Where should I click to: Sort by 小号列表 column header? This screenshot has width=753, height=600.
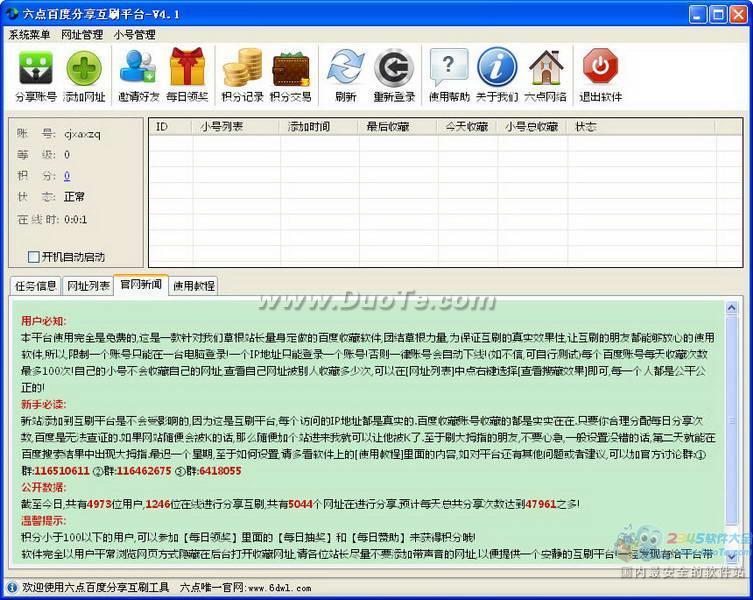tap(236, 127)
